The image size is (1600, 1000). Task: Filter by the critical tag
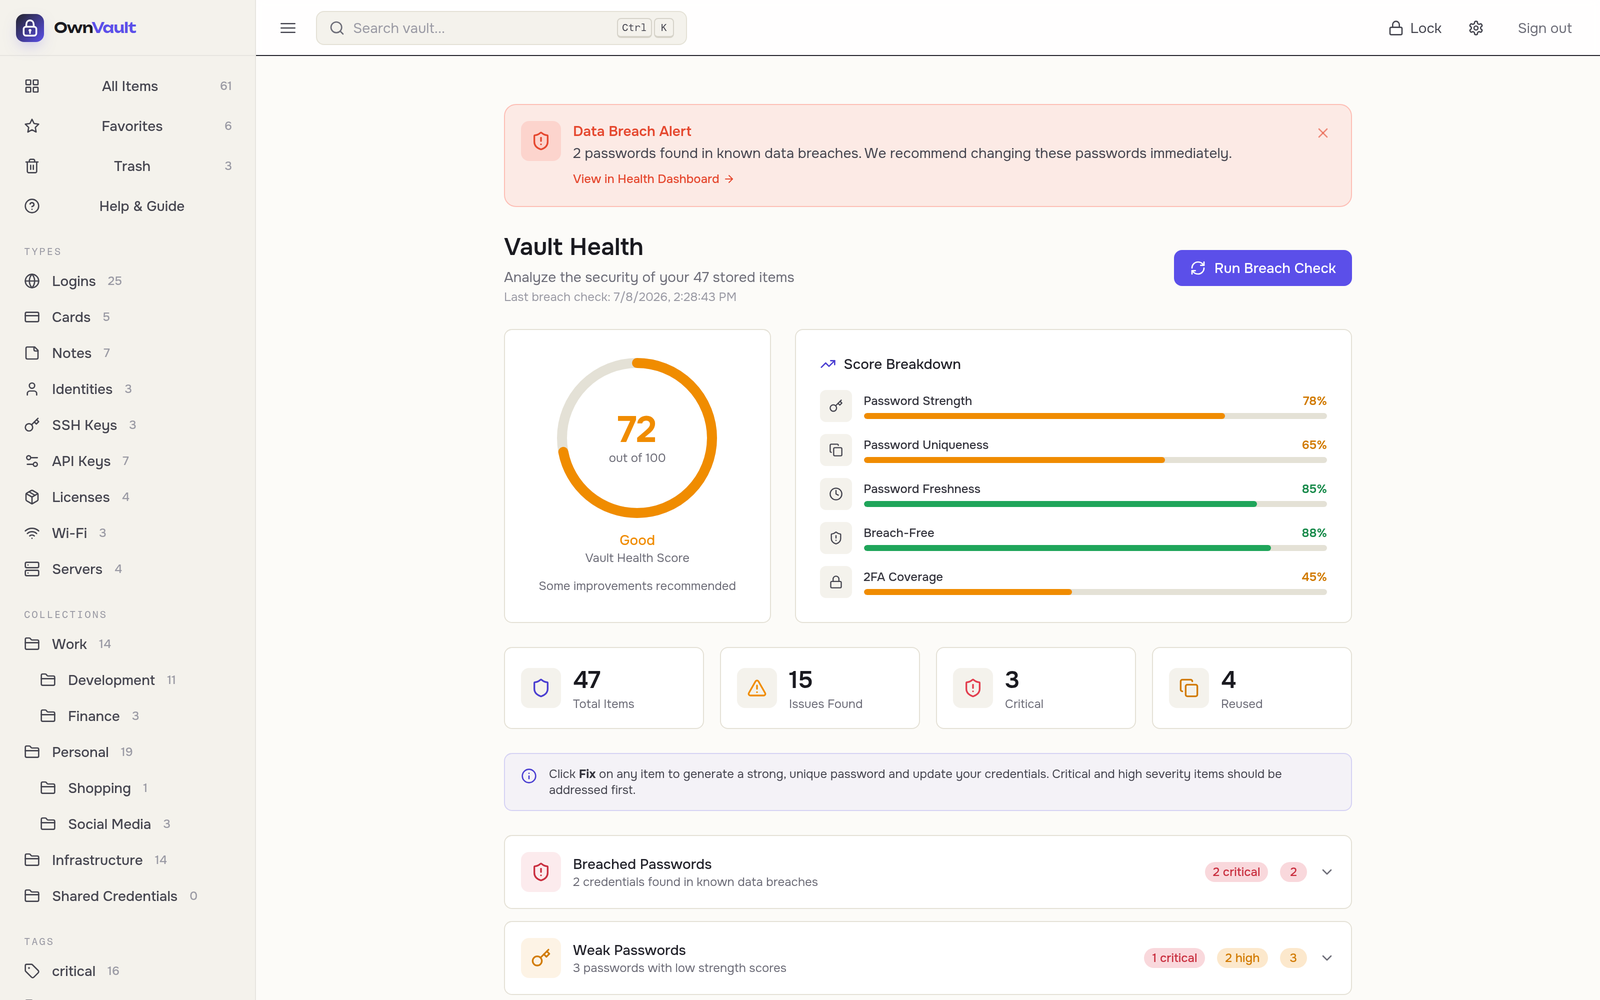pyautogui.click(x=128, y=971)
